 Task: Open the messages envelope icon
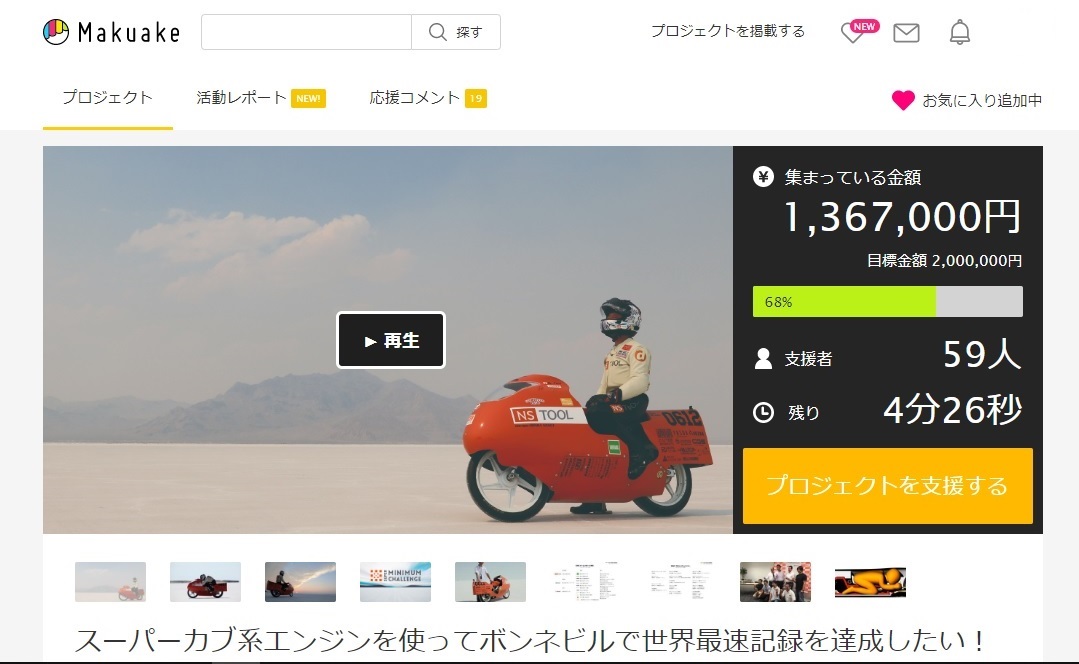coord(906,33)
